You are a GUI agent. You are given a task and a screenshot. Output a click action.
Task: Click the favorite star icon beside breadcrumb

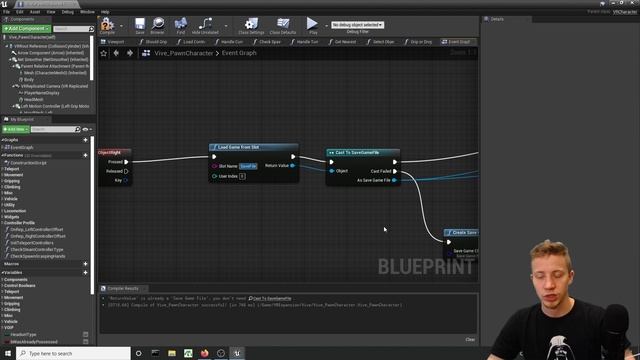coord(104,53)
